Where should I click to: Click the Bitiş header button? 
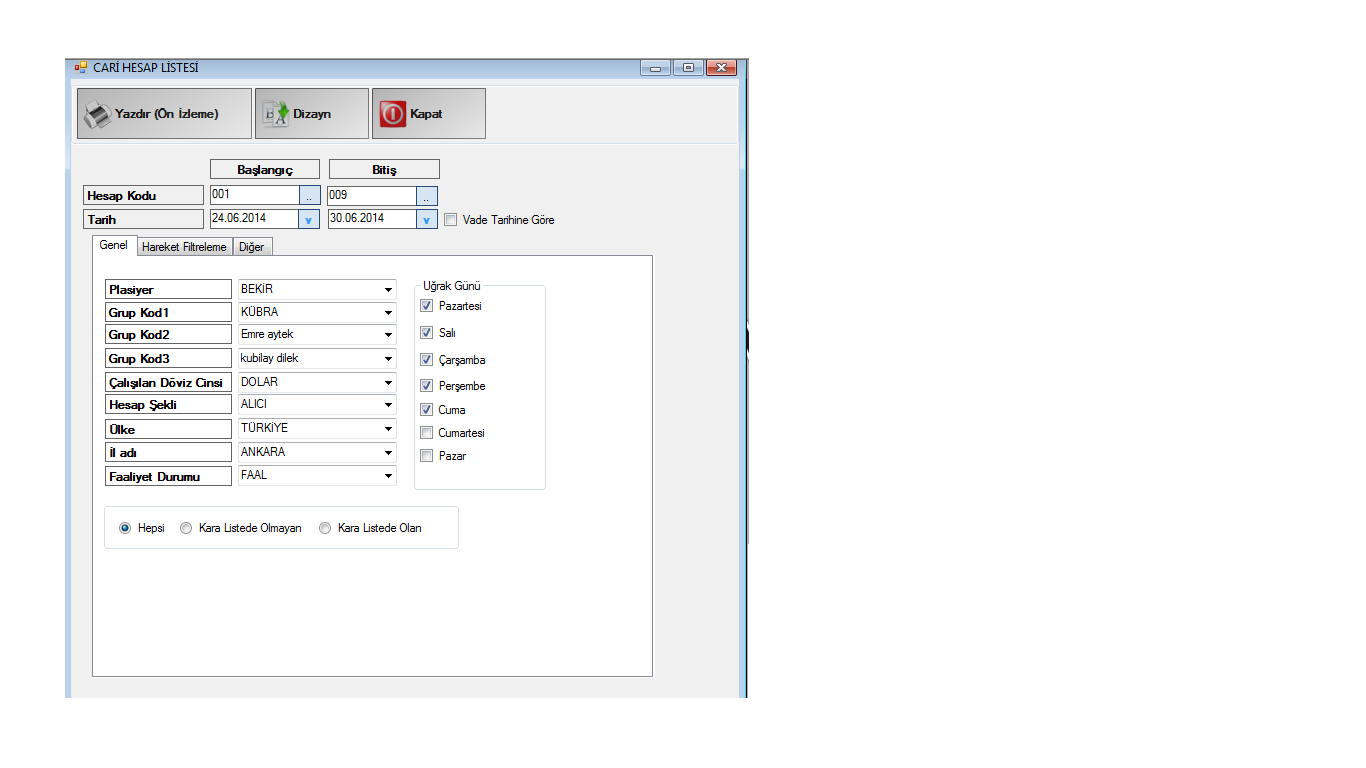(x=384, y=170)
